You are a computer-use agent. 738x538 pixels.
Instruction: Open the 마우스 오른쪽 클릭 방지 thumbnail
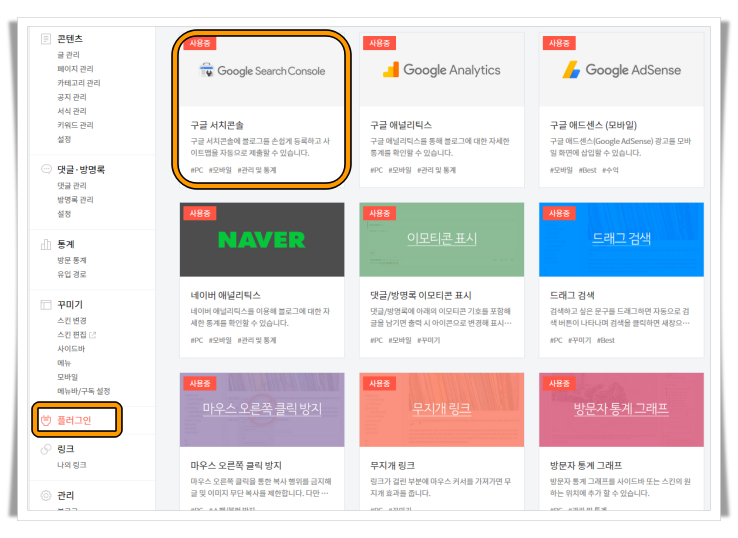262,410
